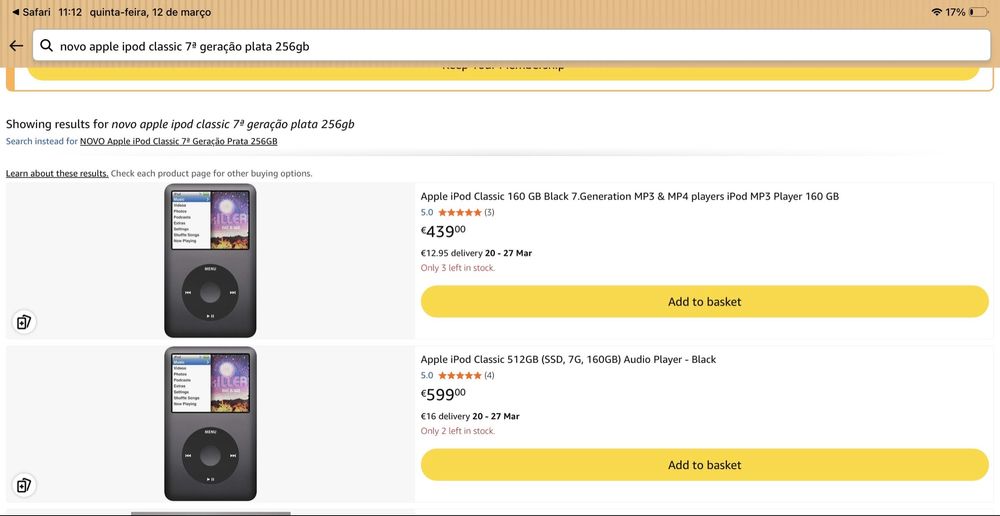1000x516 pixels.
Task: Open the iPod Classic 512GB SSD title link
Action: pos(568,359)
